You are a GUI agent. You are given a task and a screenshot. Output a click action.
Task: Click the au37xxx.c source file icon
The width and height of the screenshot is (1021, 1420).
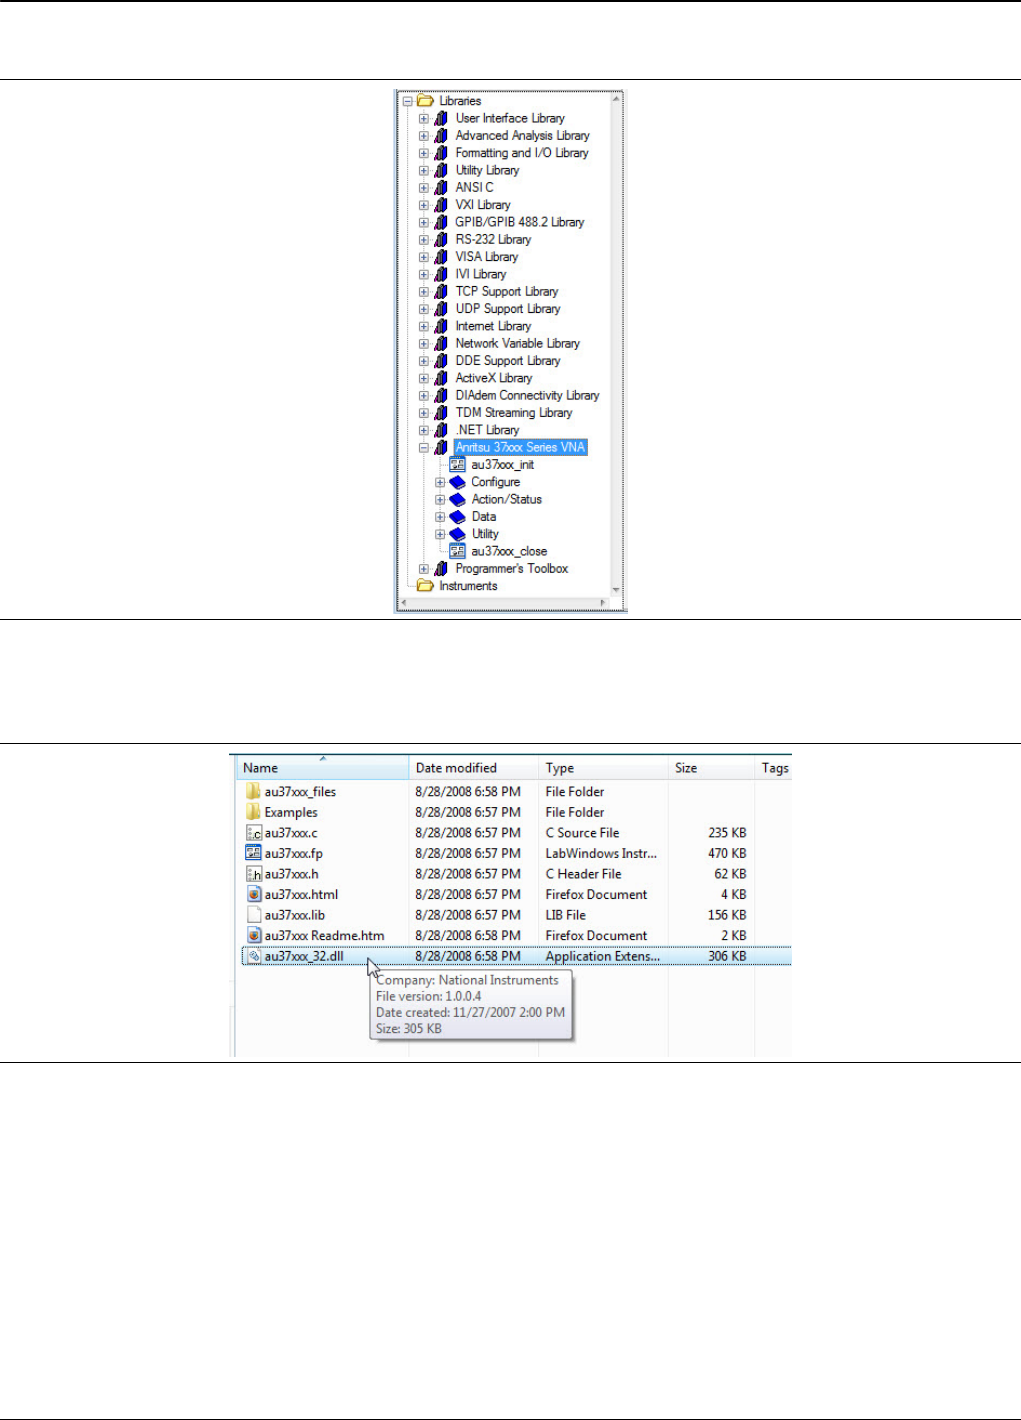click(x=254, y=833)
